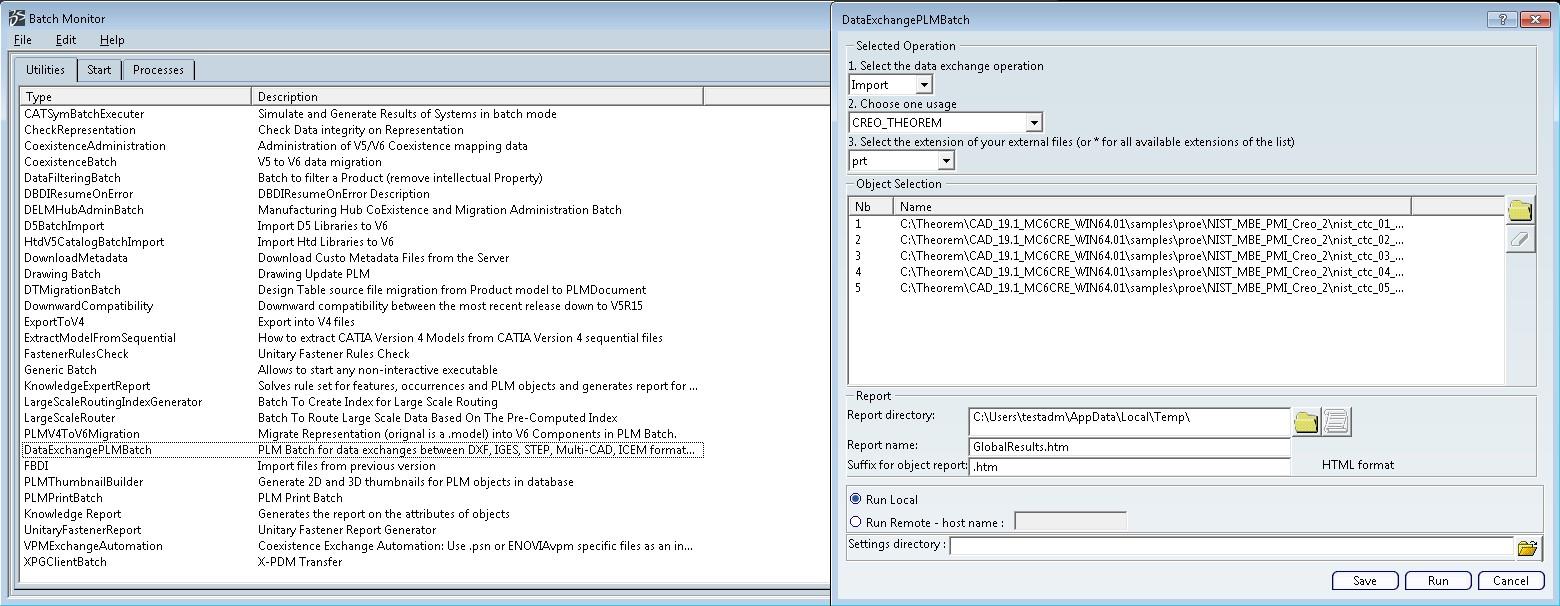The width and height of the screenshot is (1560, 606).
Task: Select the HtdV5CatalogBatchImport utility
Action: coord(94,242)
